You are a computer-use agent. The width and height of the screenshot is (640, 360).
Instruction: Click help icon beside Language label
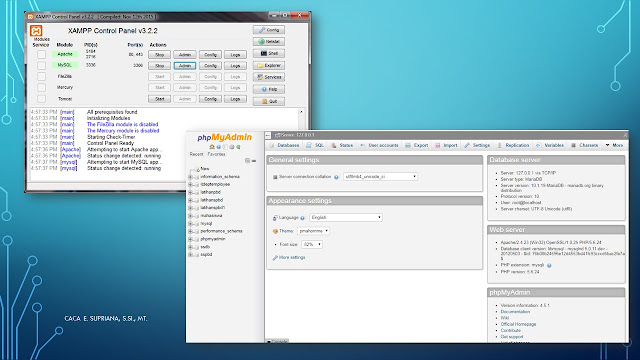[x=302, y=218]
